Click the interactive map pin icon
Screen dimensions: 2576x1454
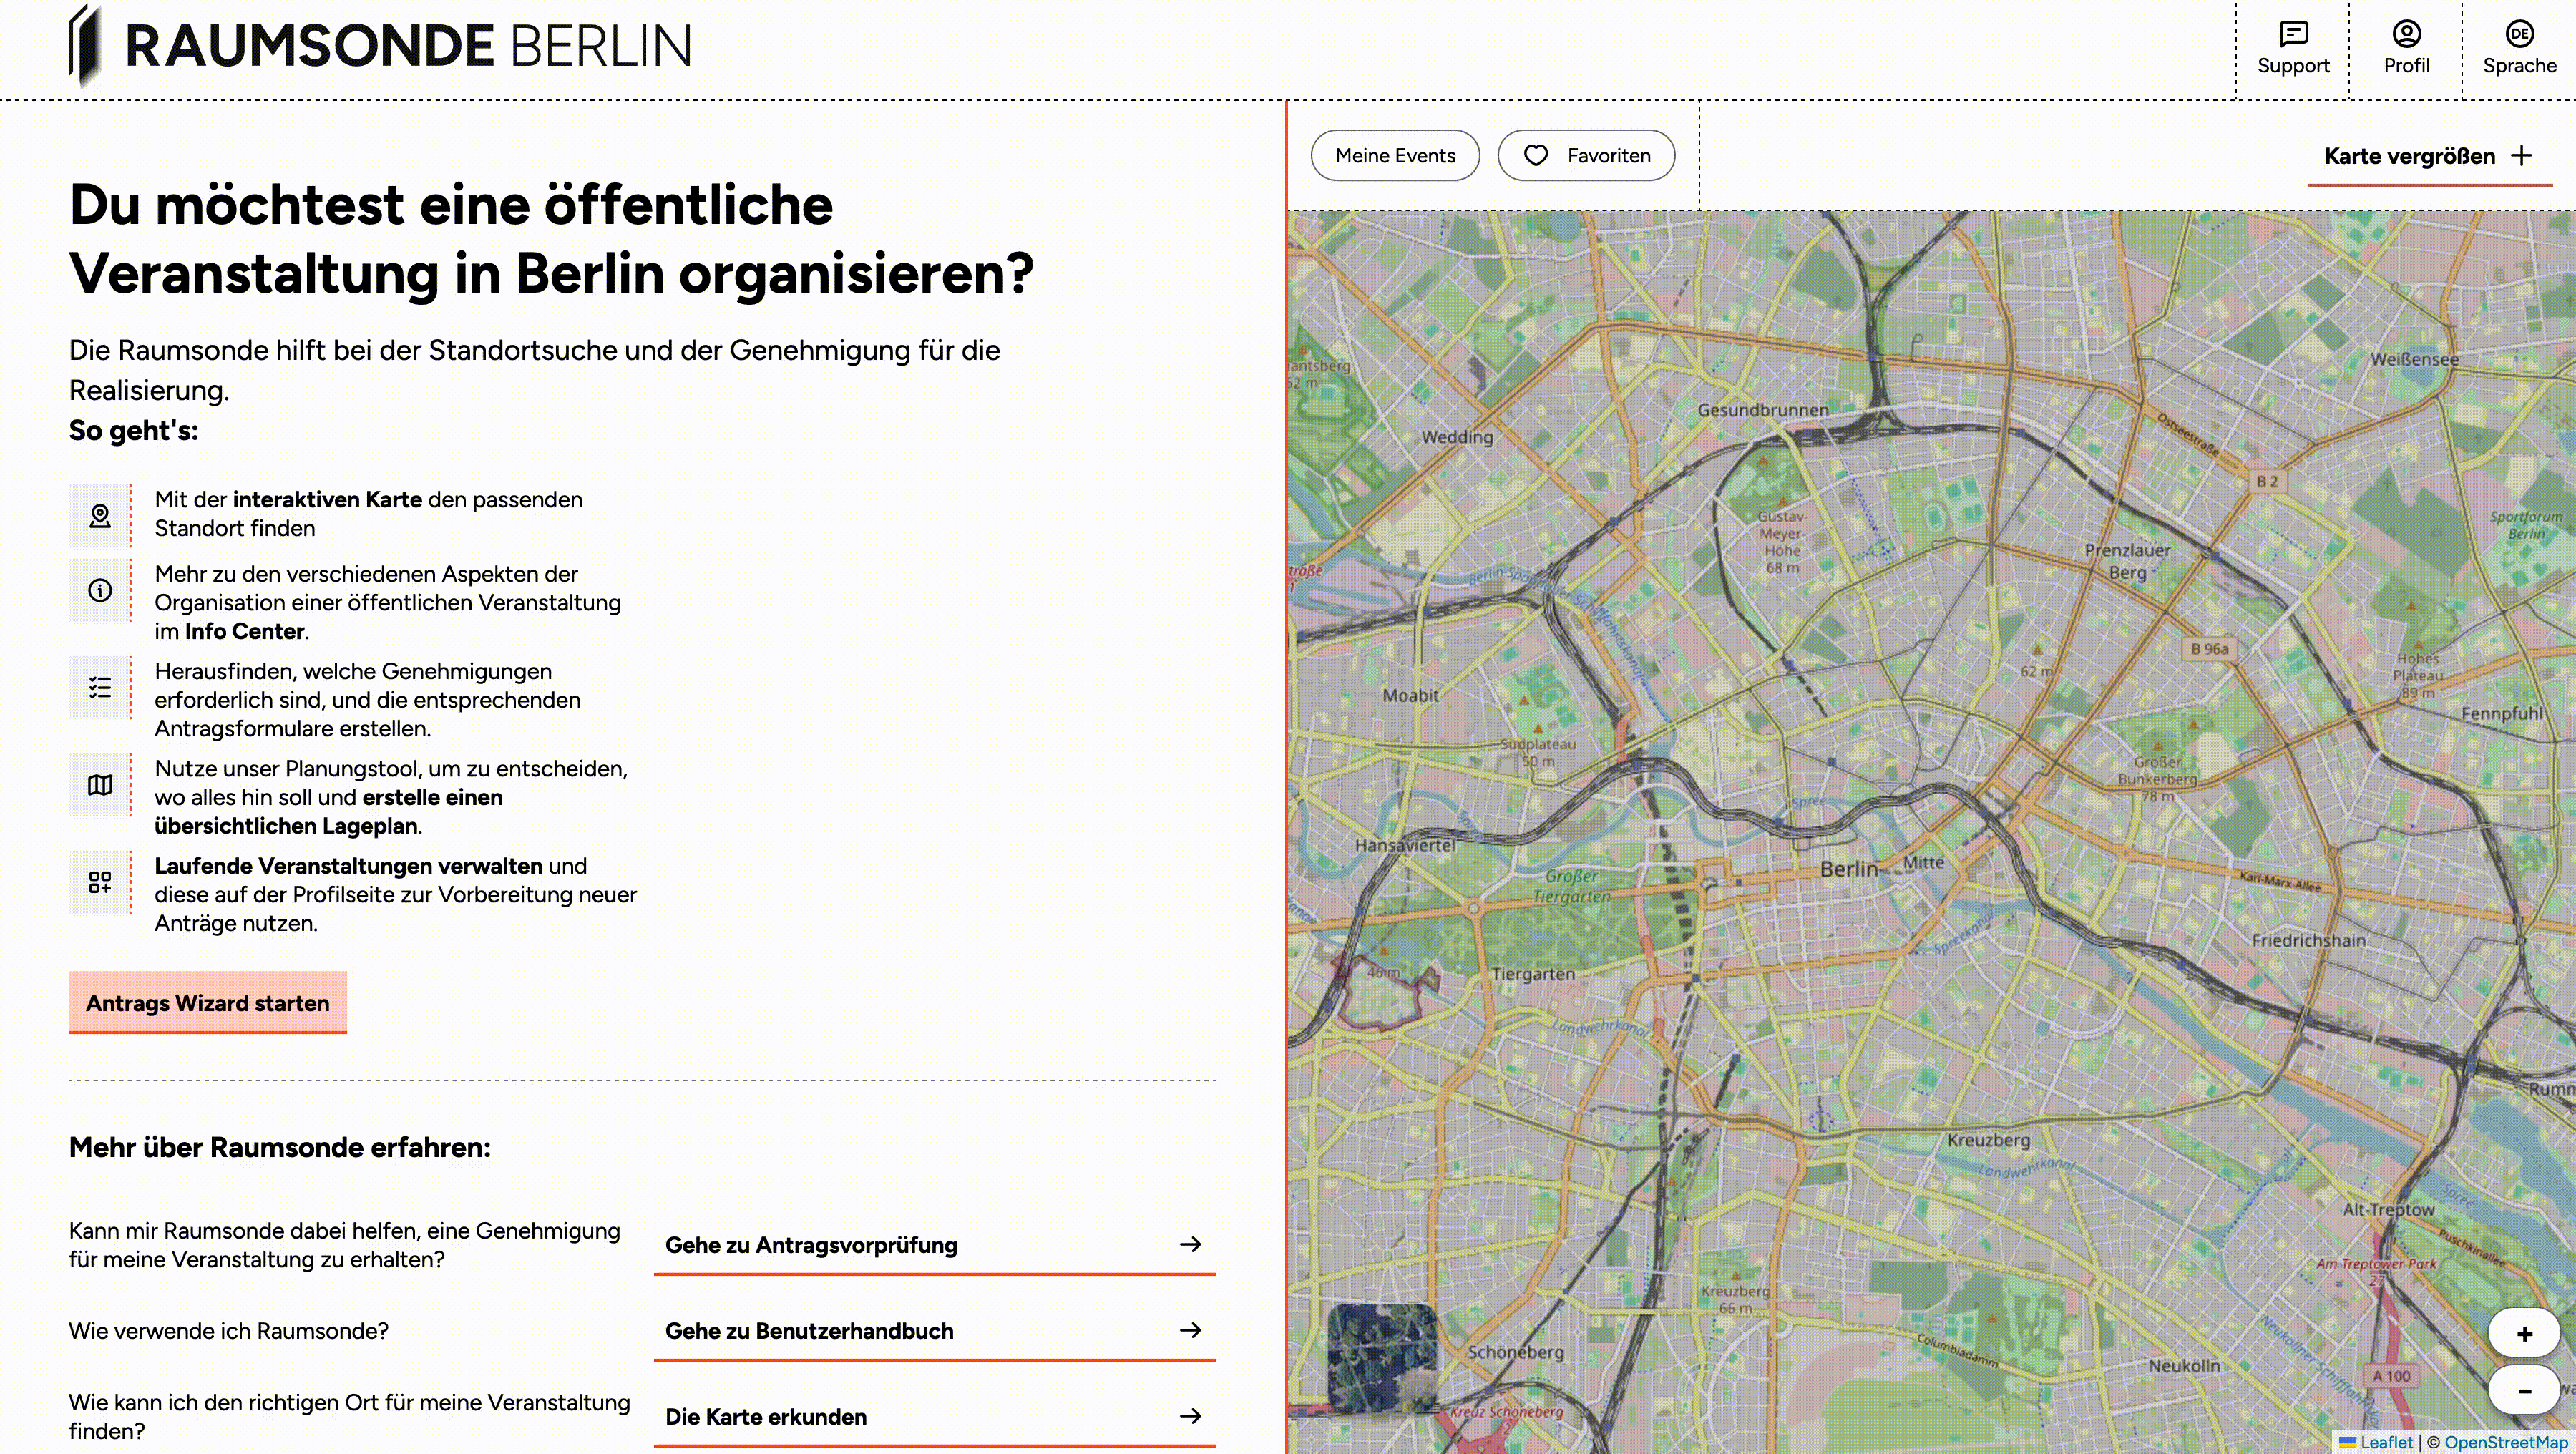click(100, 515)
